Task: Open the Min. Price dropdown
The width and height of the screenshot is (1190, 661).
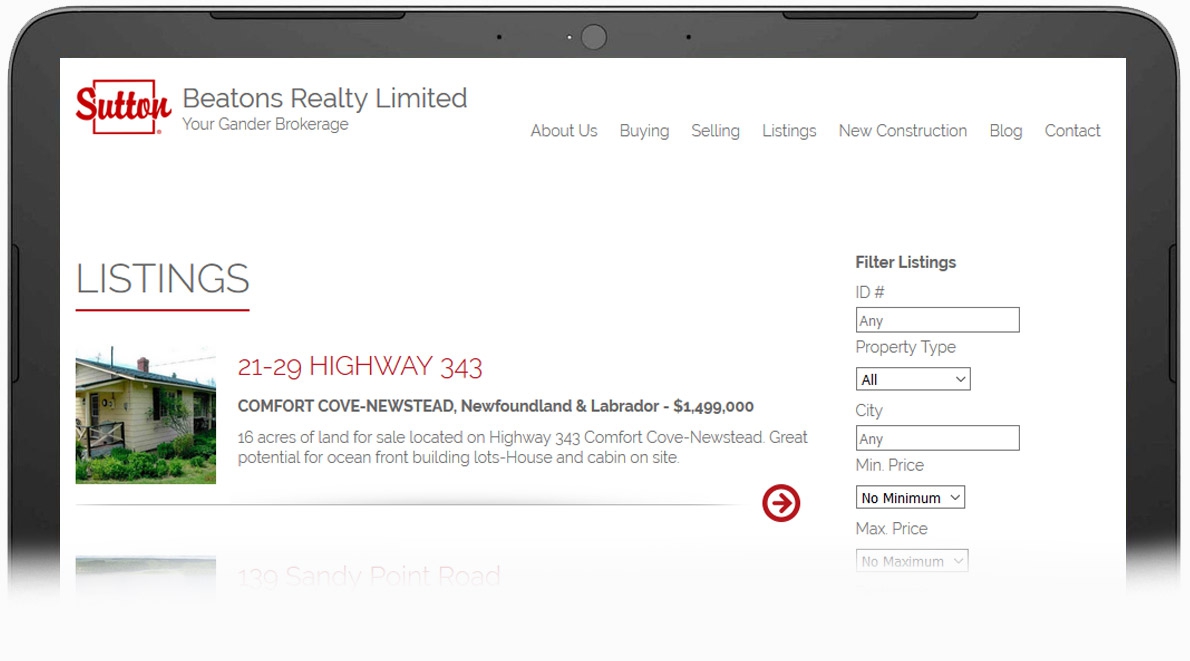Action: (x=910, y=498)
